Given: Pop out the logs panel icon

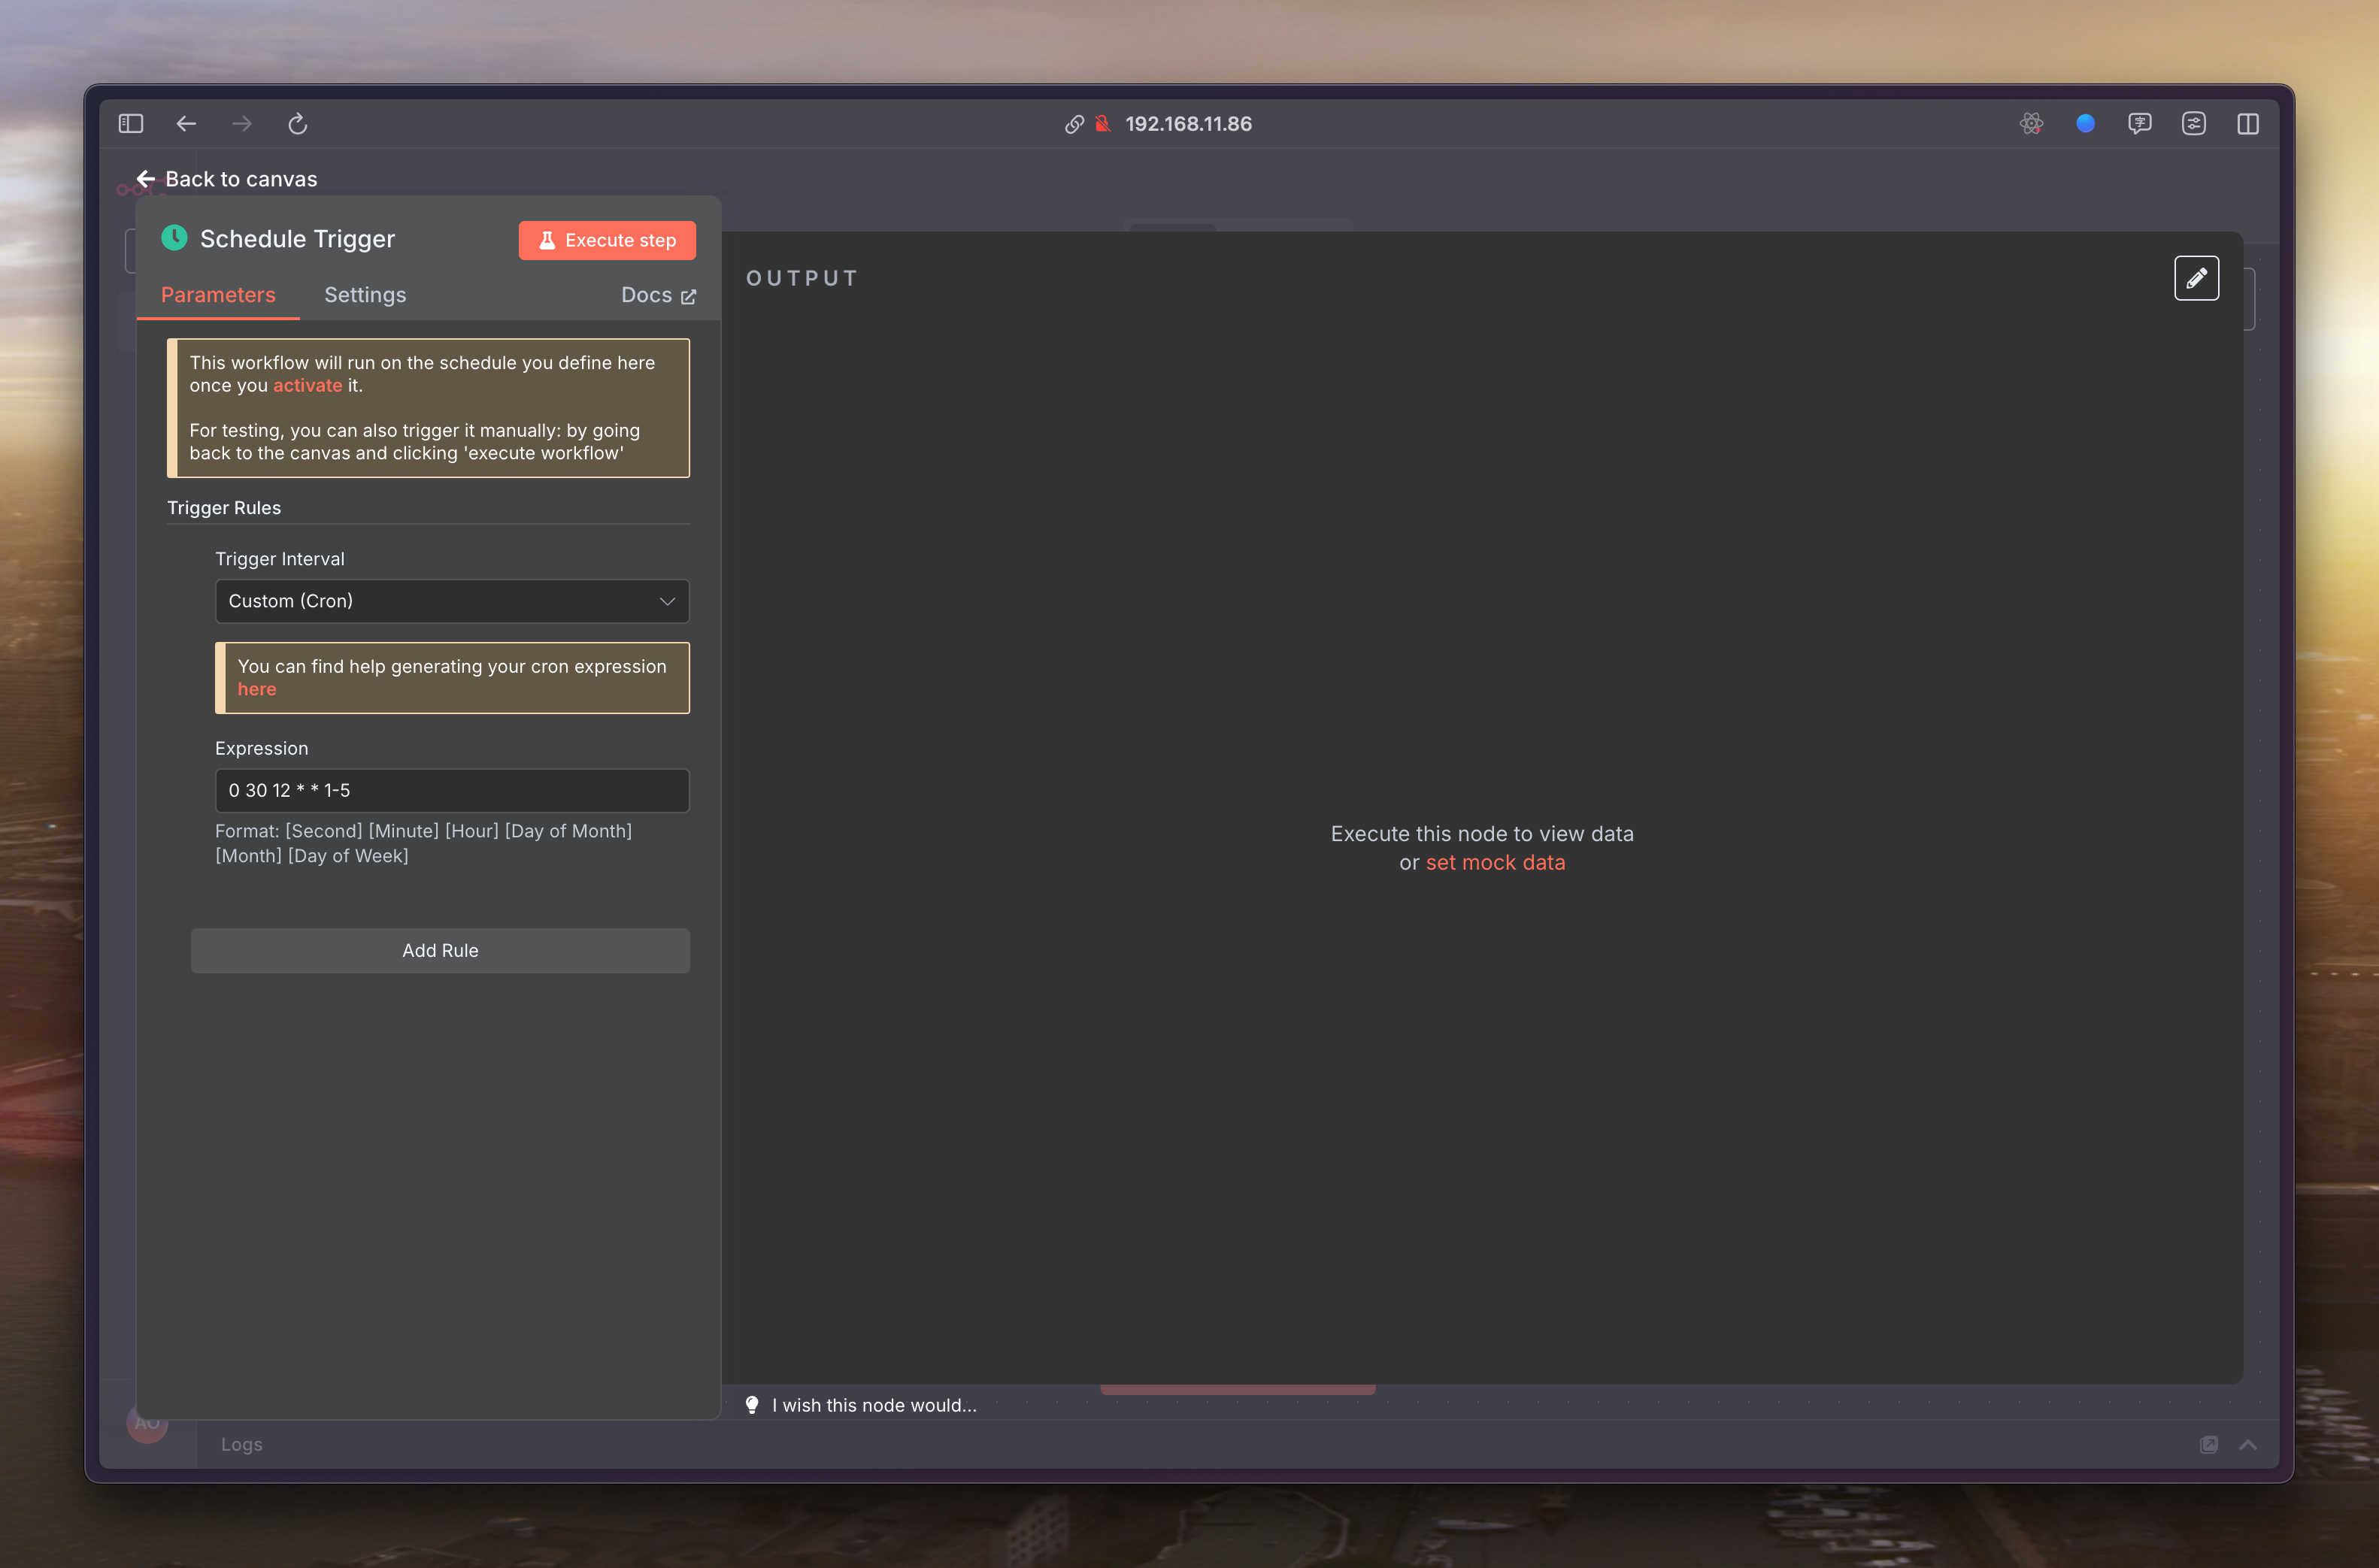Looking at the screenshot, I should click(x=2208, y=1444).
